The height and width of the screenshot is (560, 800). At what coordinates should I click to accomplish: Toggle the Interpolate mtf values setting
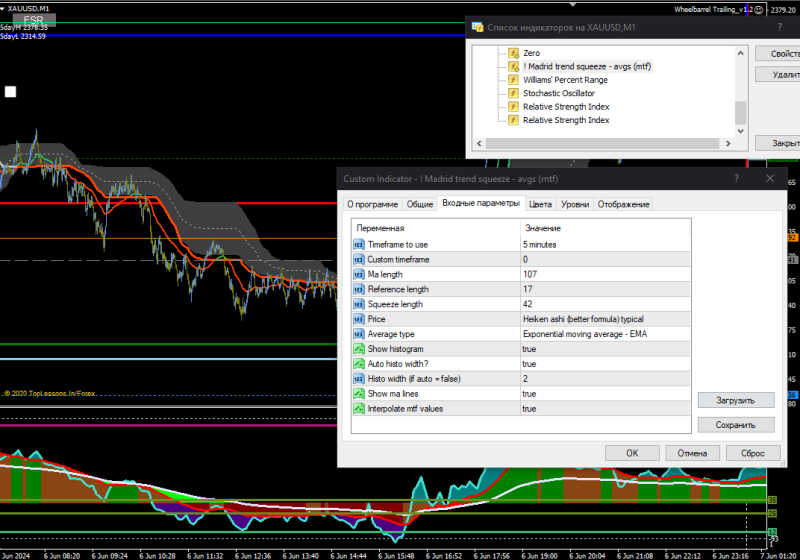tap(529, 409)
